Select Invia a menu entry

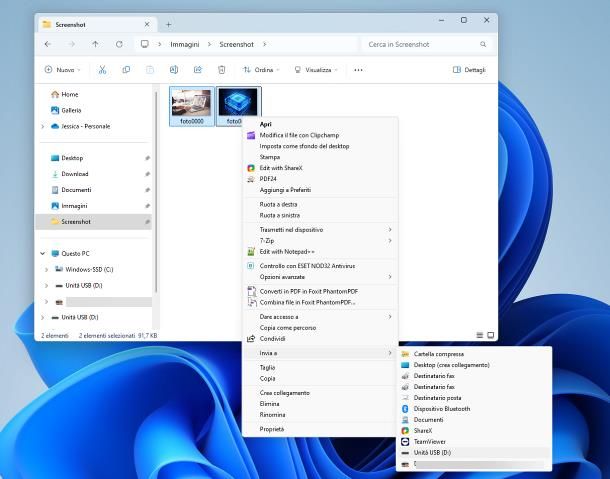click(320, 353)
